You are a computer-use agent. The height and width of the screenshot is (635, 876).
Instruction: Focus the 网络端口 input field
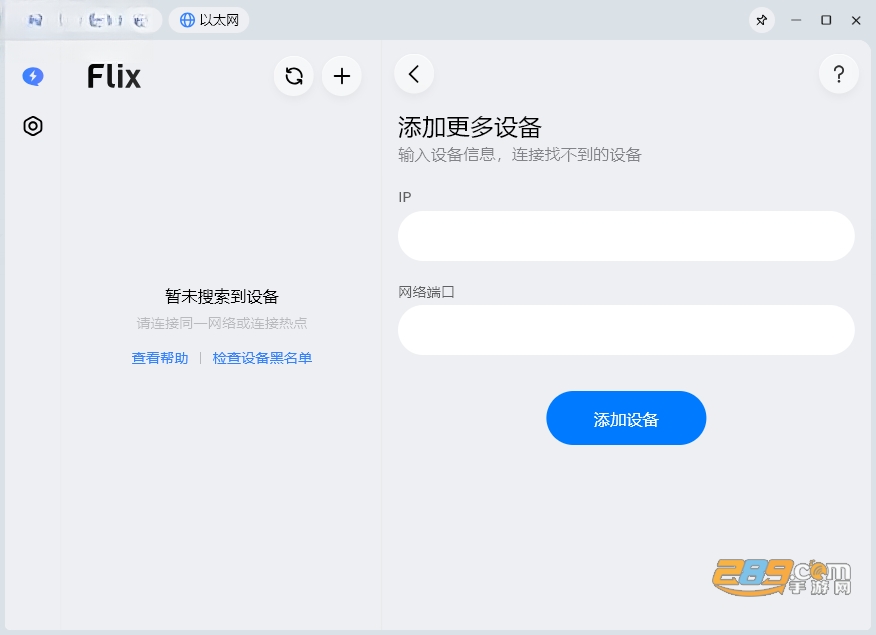pos(626,330)
